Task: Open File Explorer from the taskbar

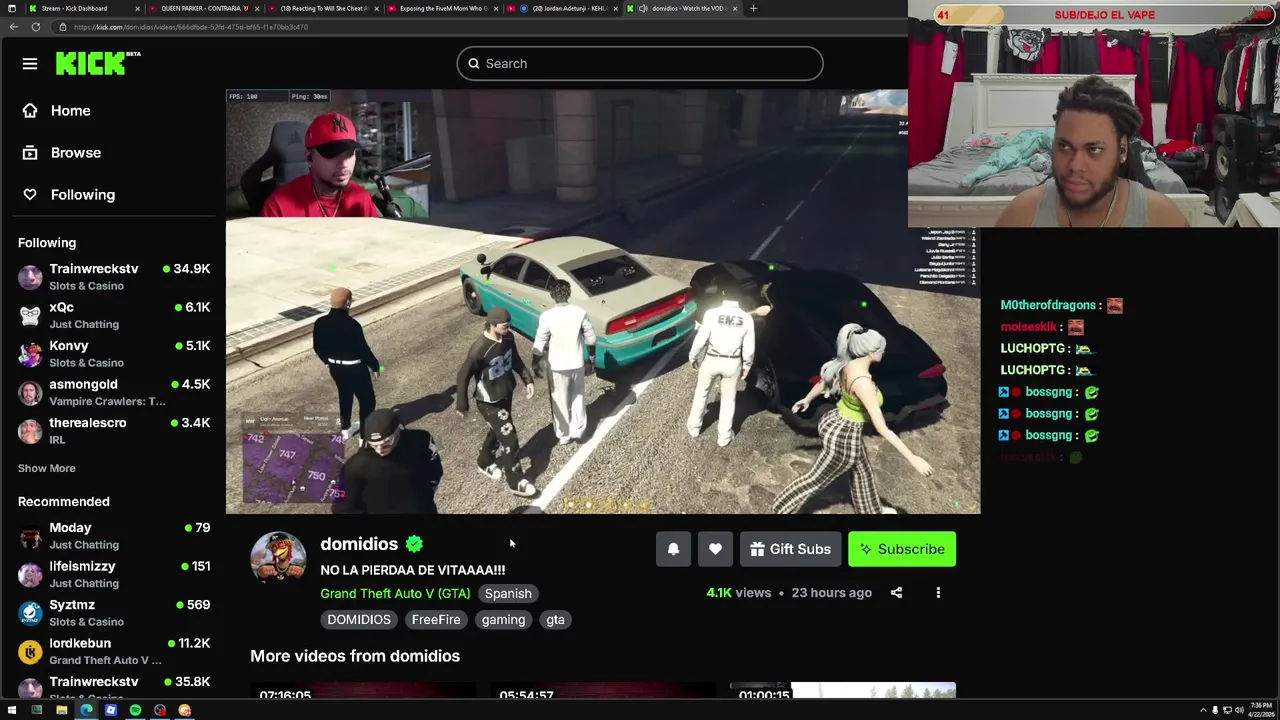Action: pos(61,710)
